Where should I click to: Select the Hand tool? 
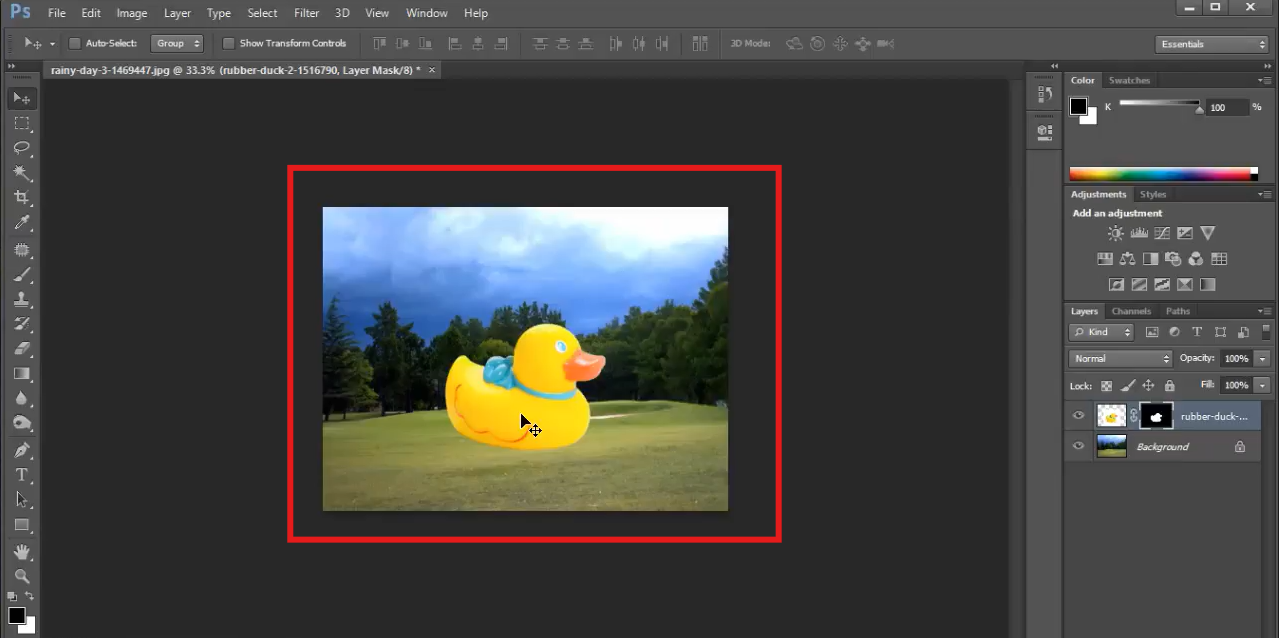click(x=21, y=552)
